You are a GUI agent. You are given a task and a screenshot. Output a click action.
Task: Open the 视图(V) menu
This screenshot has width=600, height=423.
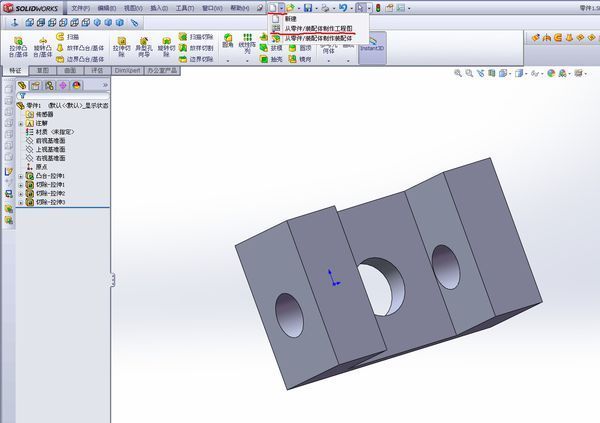click(x=133, y=8)
